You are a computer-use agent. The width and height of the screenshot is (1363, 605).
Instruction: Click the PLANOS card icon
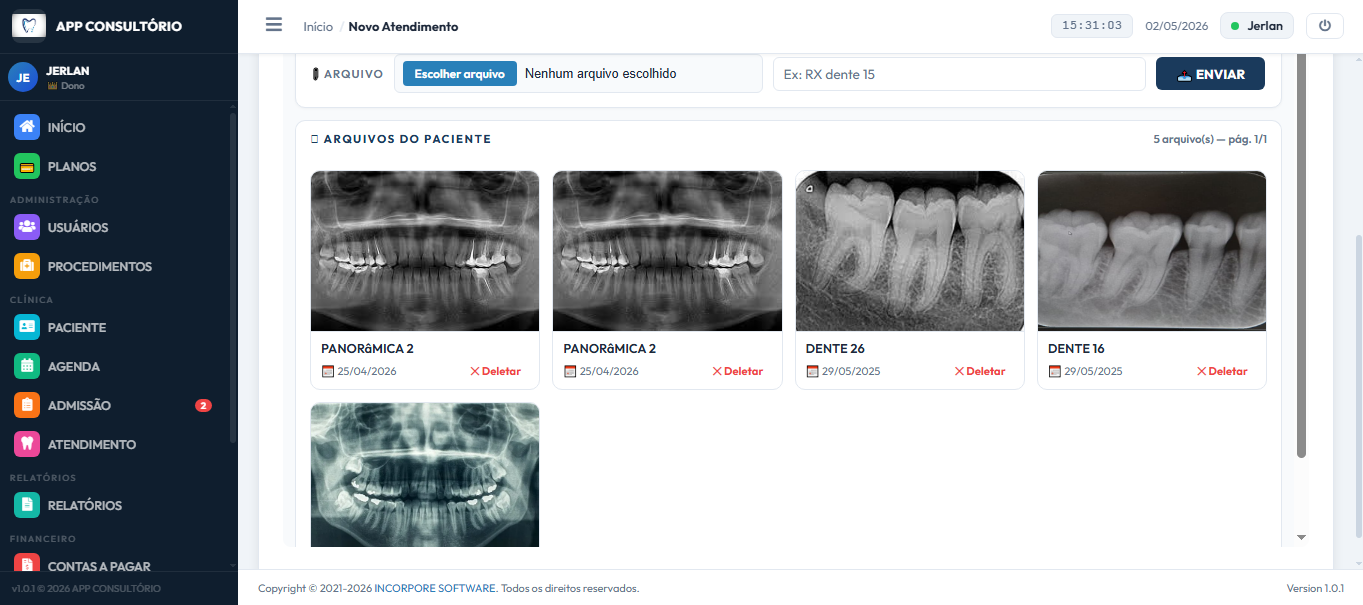[x=27, y=166]
